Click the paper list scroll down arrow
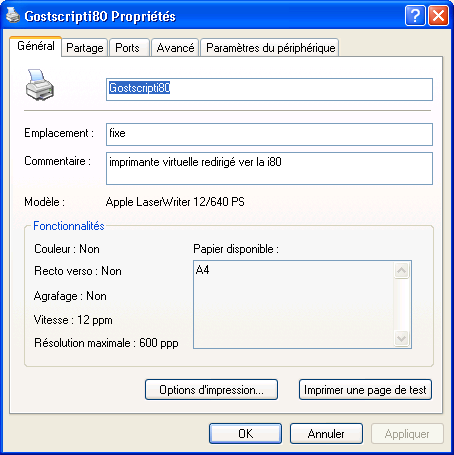This screenshot has height=455, width=454. click(401, 339)
